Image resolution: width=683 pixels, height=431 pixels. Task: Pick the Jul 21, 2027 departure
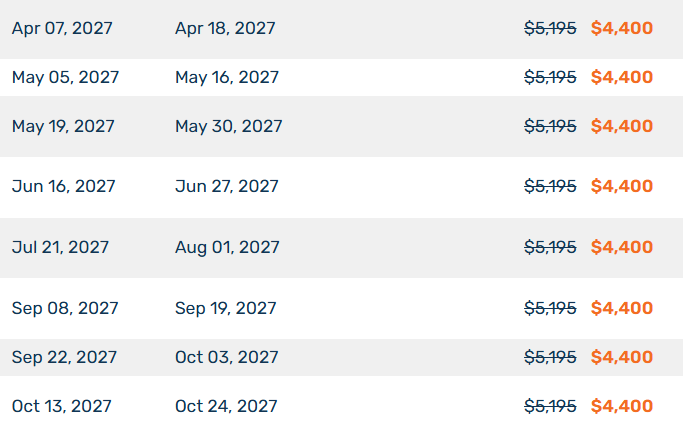tap(60, 248)
